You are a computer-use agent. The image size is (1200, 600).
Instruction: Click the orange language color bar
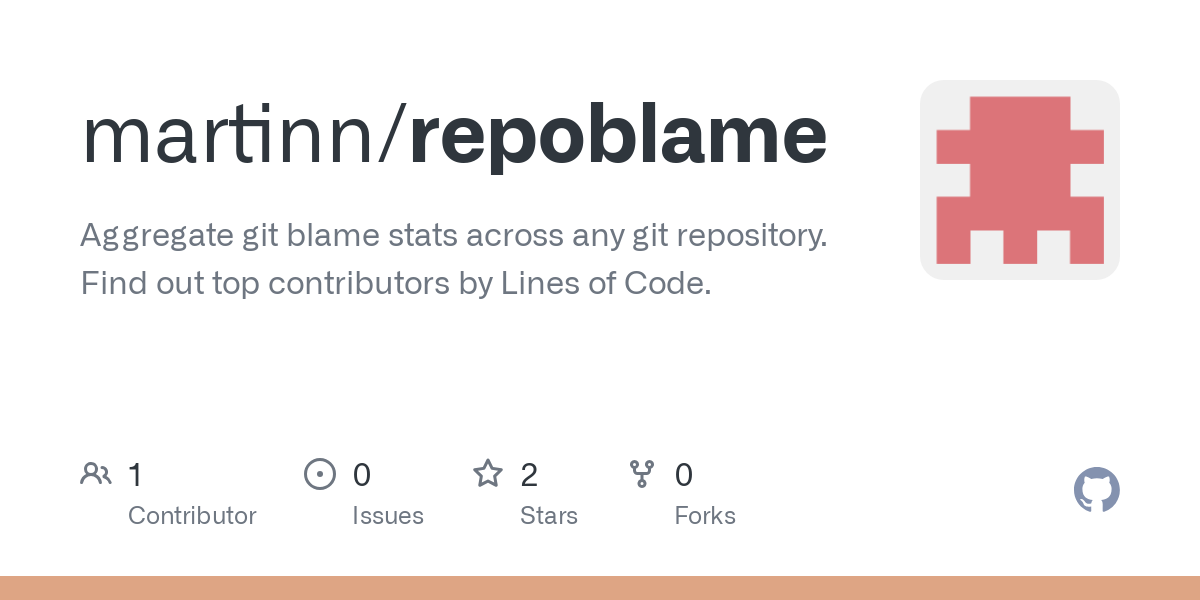point(600,588)
